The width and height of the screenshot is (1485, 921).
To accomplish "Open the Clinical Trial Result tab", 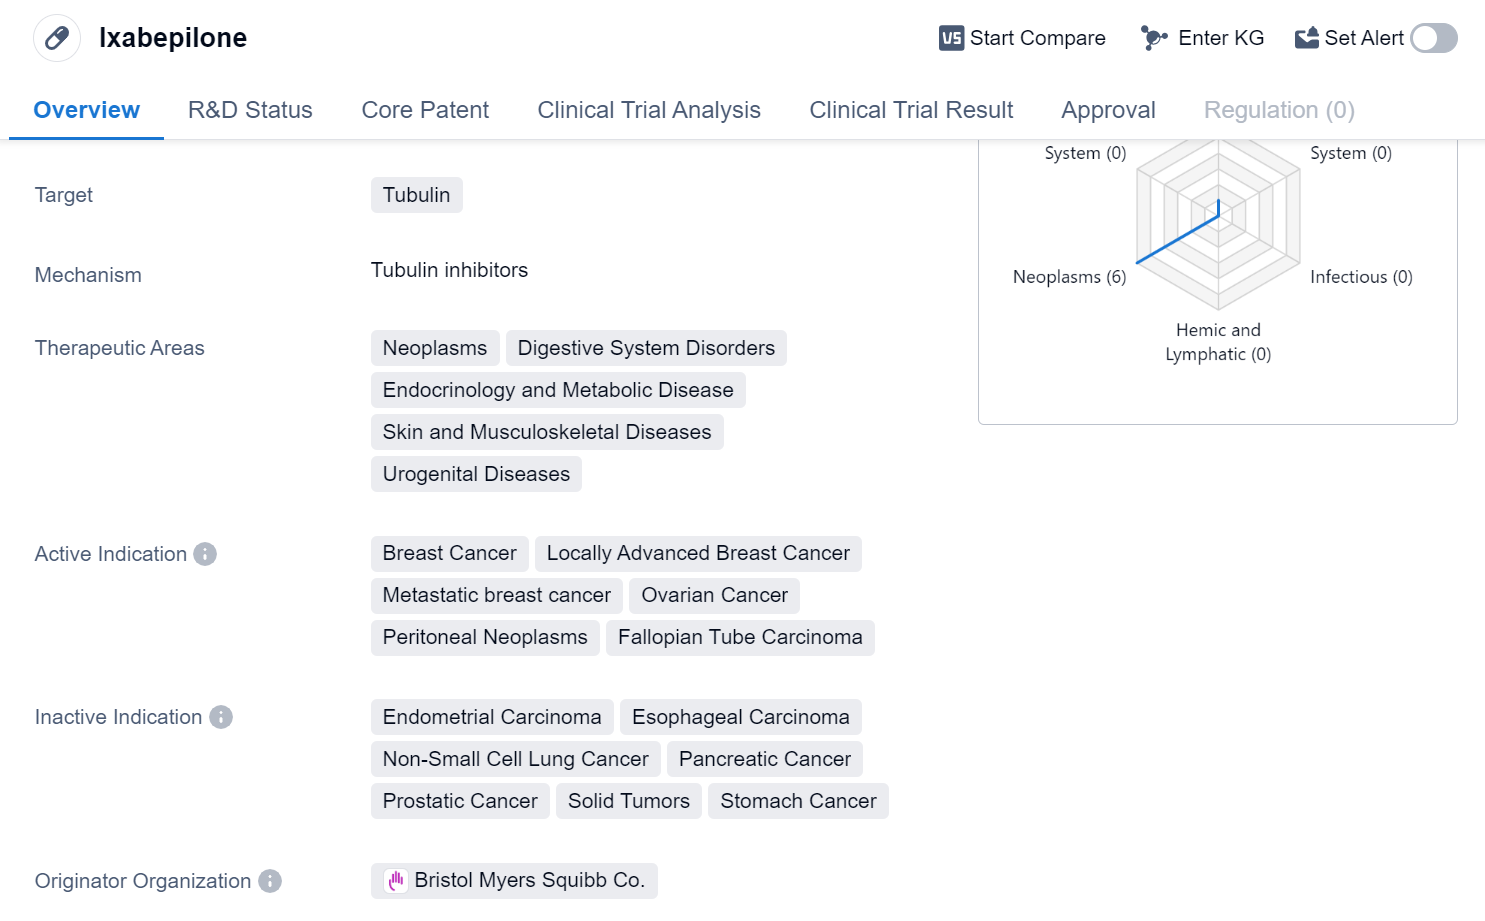I will (911, 110).
